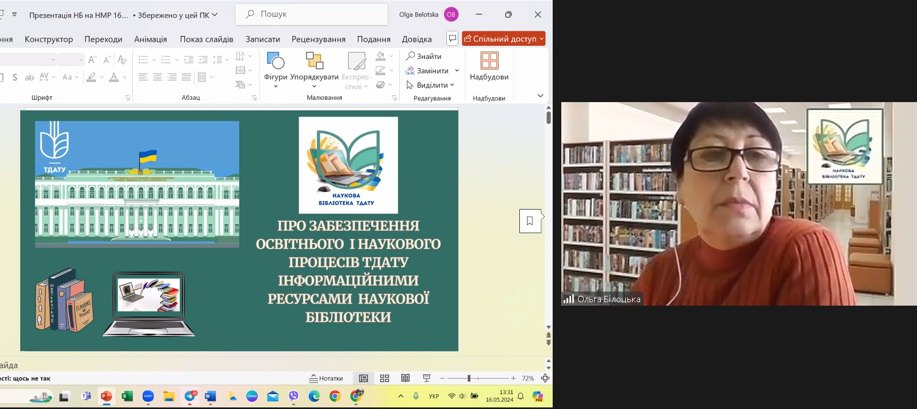Open the Показ слайдів tab

pyautogui.click(x=206, y=39)
